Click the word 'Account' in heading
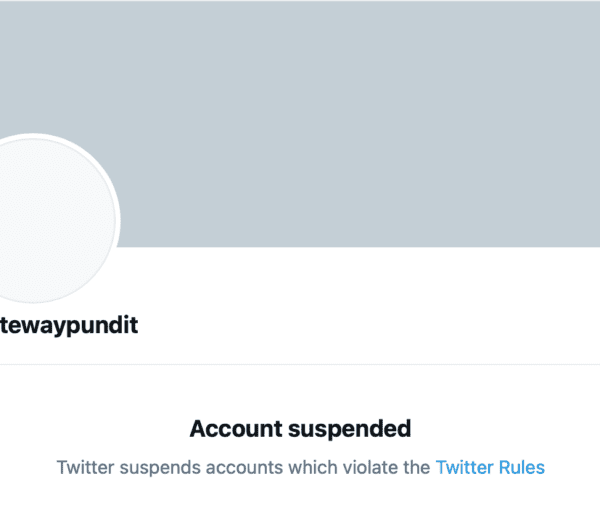This screenshot has width=600, height=512. coord(235,429)
